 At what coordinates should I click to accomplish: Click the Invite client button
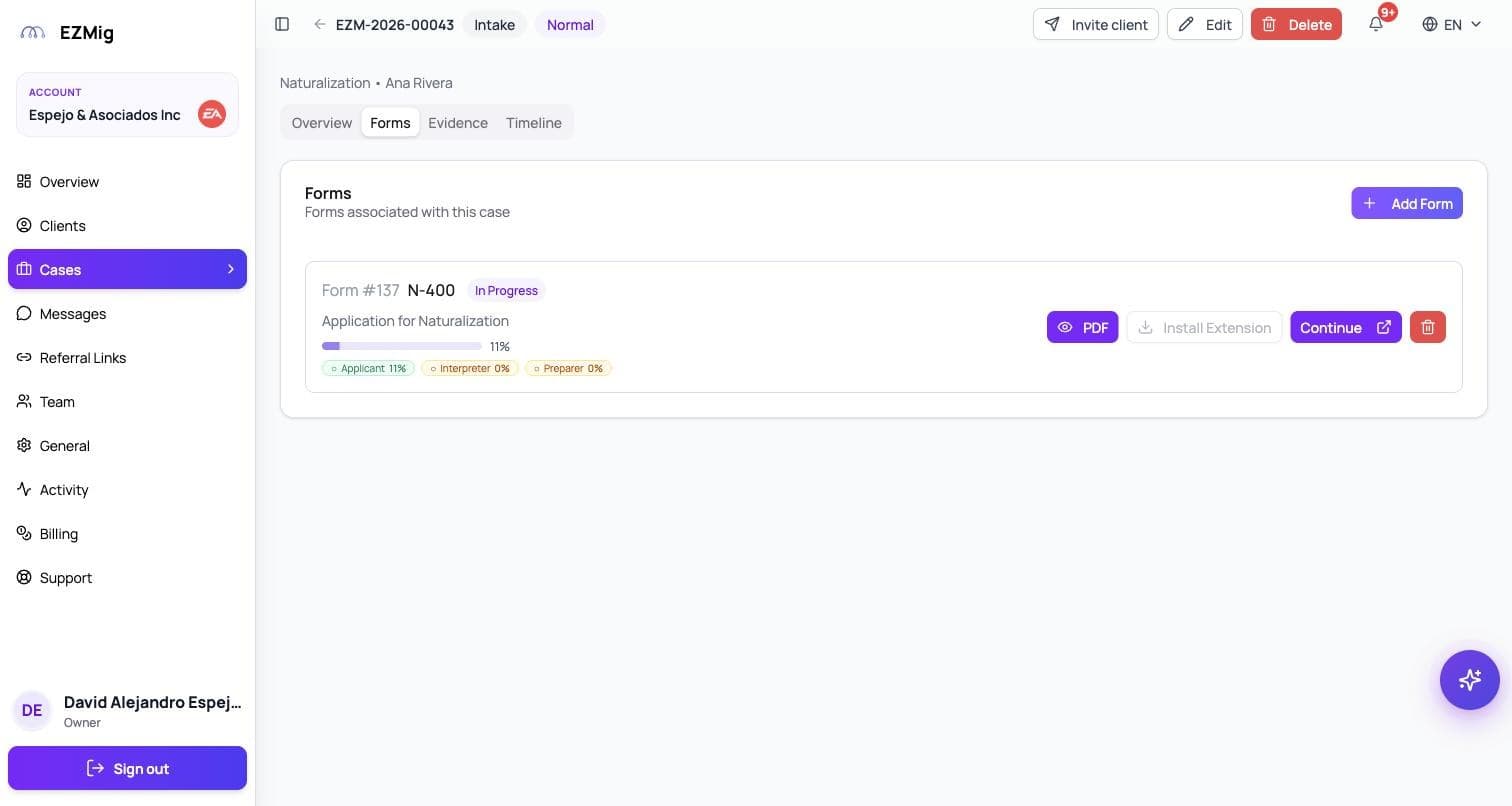[1096, 24]
